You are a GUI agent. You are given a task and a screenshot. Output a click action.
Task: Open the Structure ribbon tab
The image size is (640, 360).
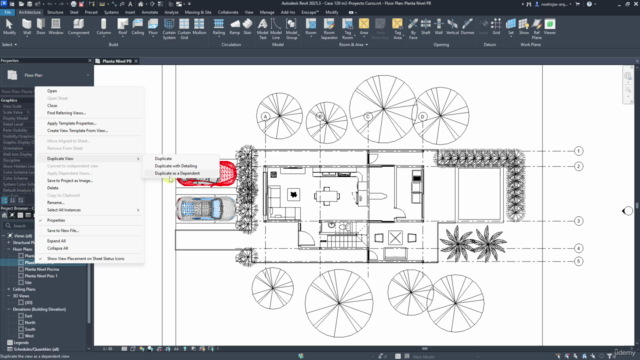[55, 12]
